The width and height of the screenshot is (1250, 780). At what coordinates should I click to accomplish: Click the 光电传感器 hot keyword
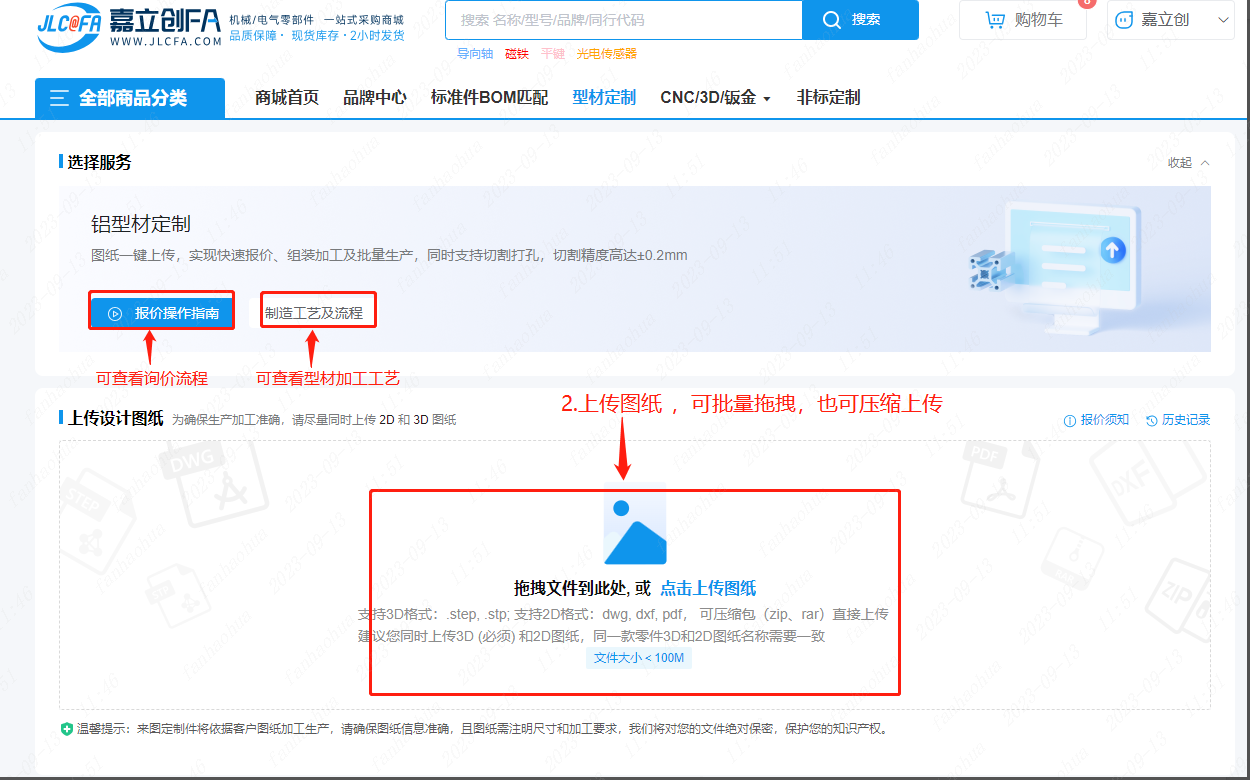tap(606, 54)
